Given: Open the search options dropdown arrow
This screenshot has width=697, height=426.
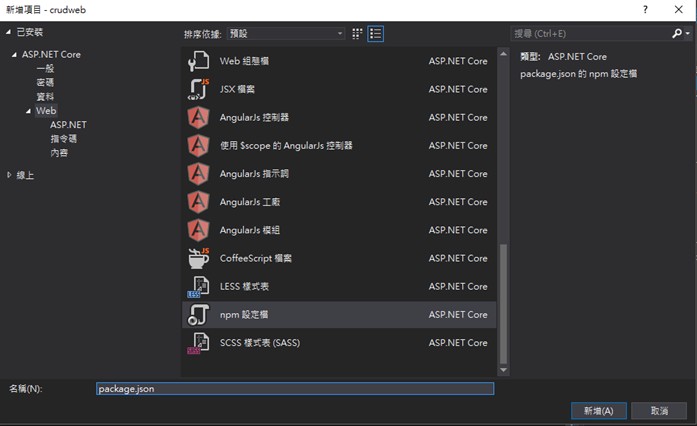Looking at the screenshot, I should click(x=688, y=33).
